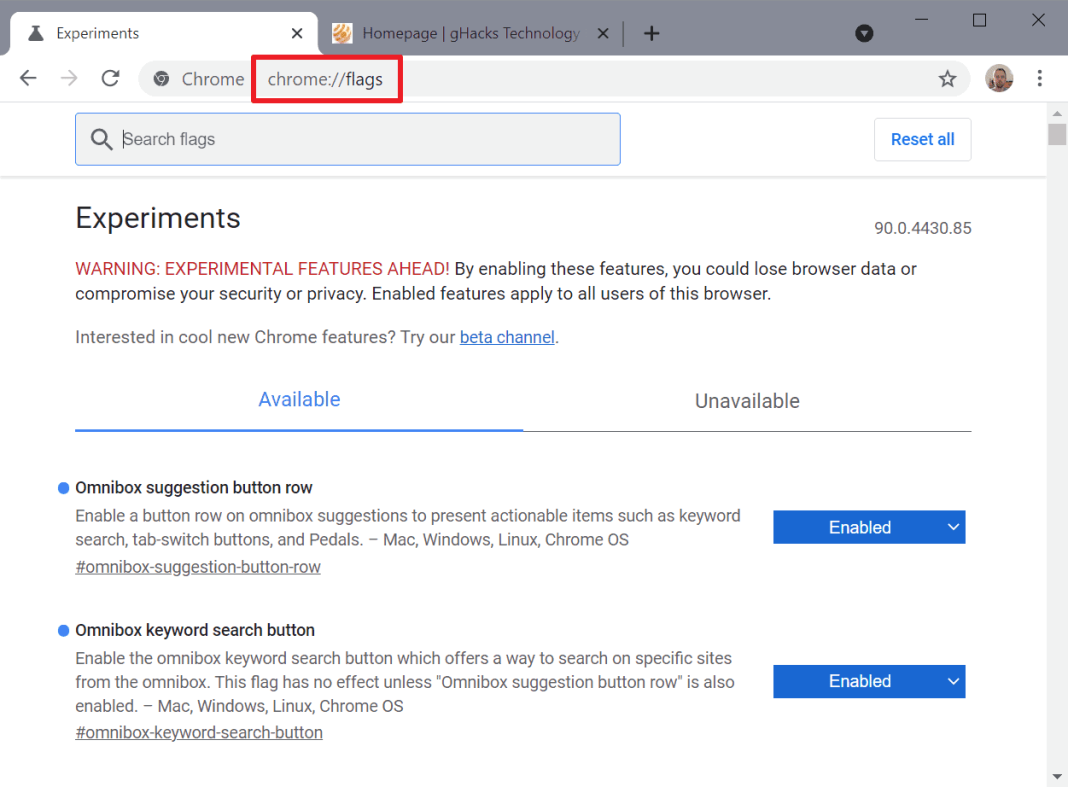
Task: Open Chrome's three-dot menu
Action: pos(1040,78)
